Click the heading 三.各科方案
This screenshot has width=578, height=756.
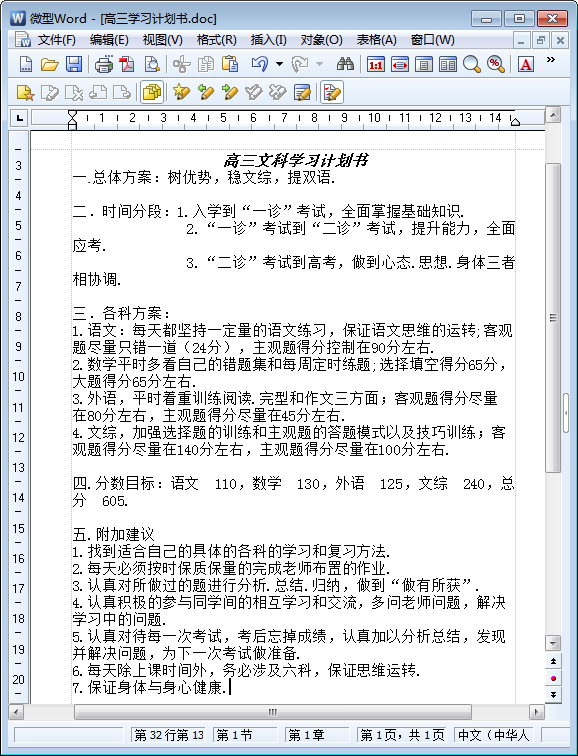tap(121, 314)
